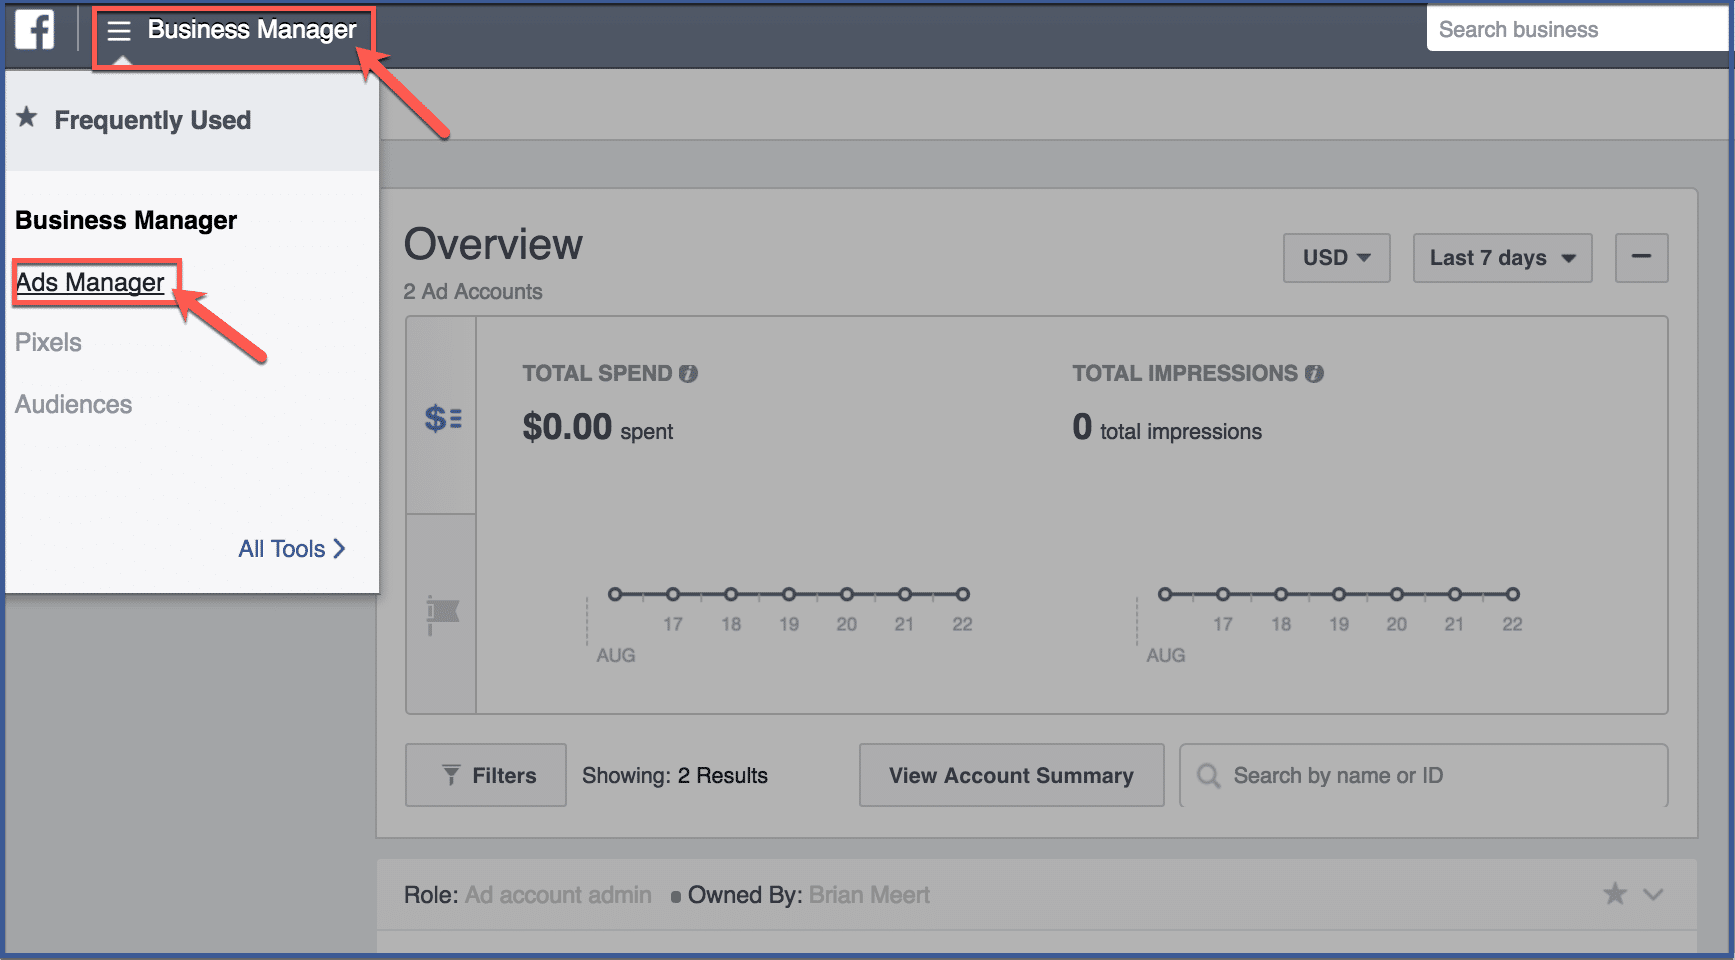This screenshot has height=960, width=1735.
Task: Open the USD currency dropdown
Action: (1337, 258)
